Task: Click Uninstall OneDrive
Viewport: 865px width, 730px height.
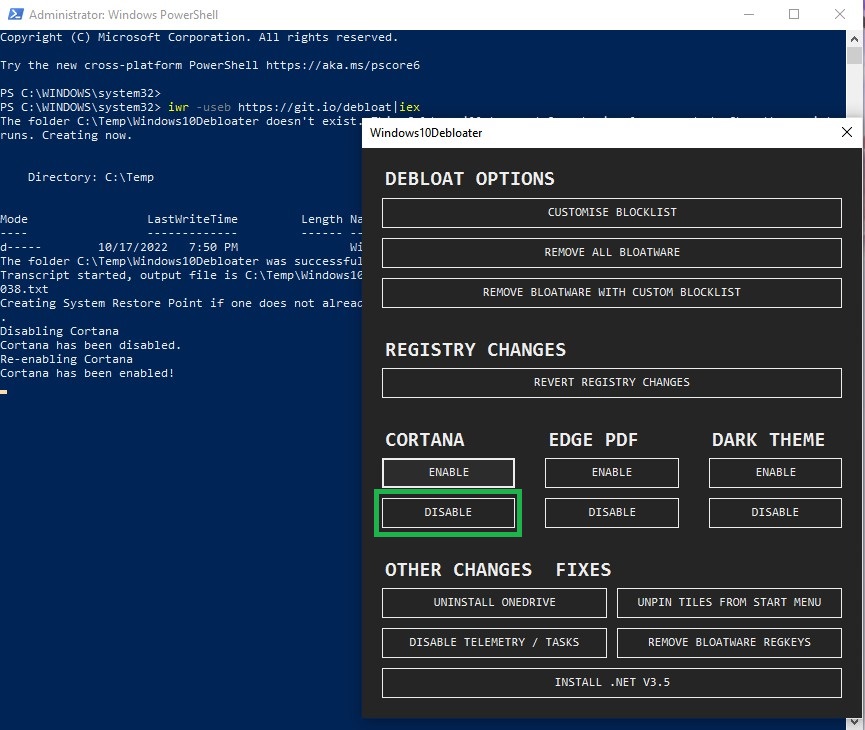Action: click(494, 602)
